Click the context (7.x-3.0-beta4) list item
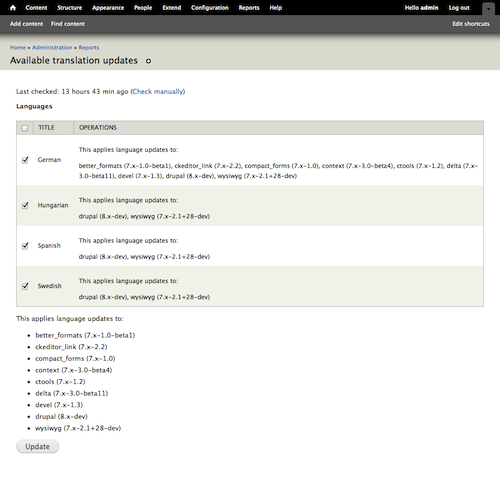 (74, 370)
